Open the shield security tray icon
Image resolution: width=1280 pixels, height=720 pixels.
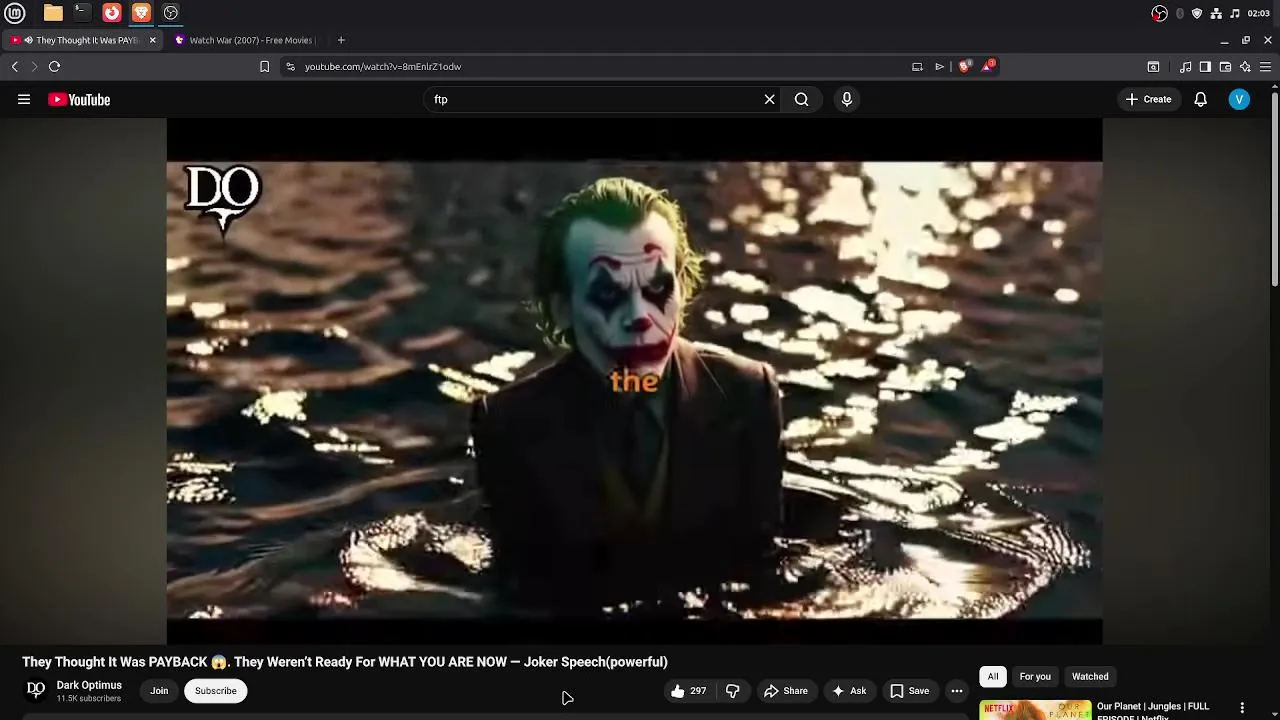point(1197,13)
